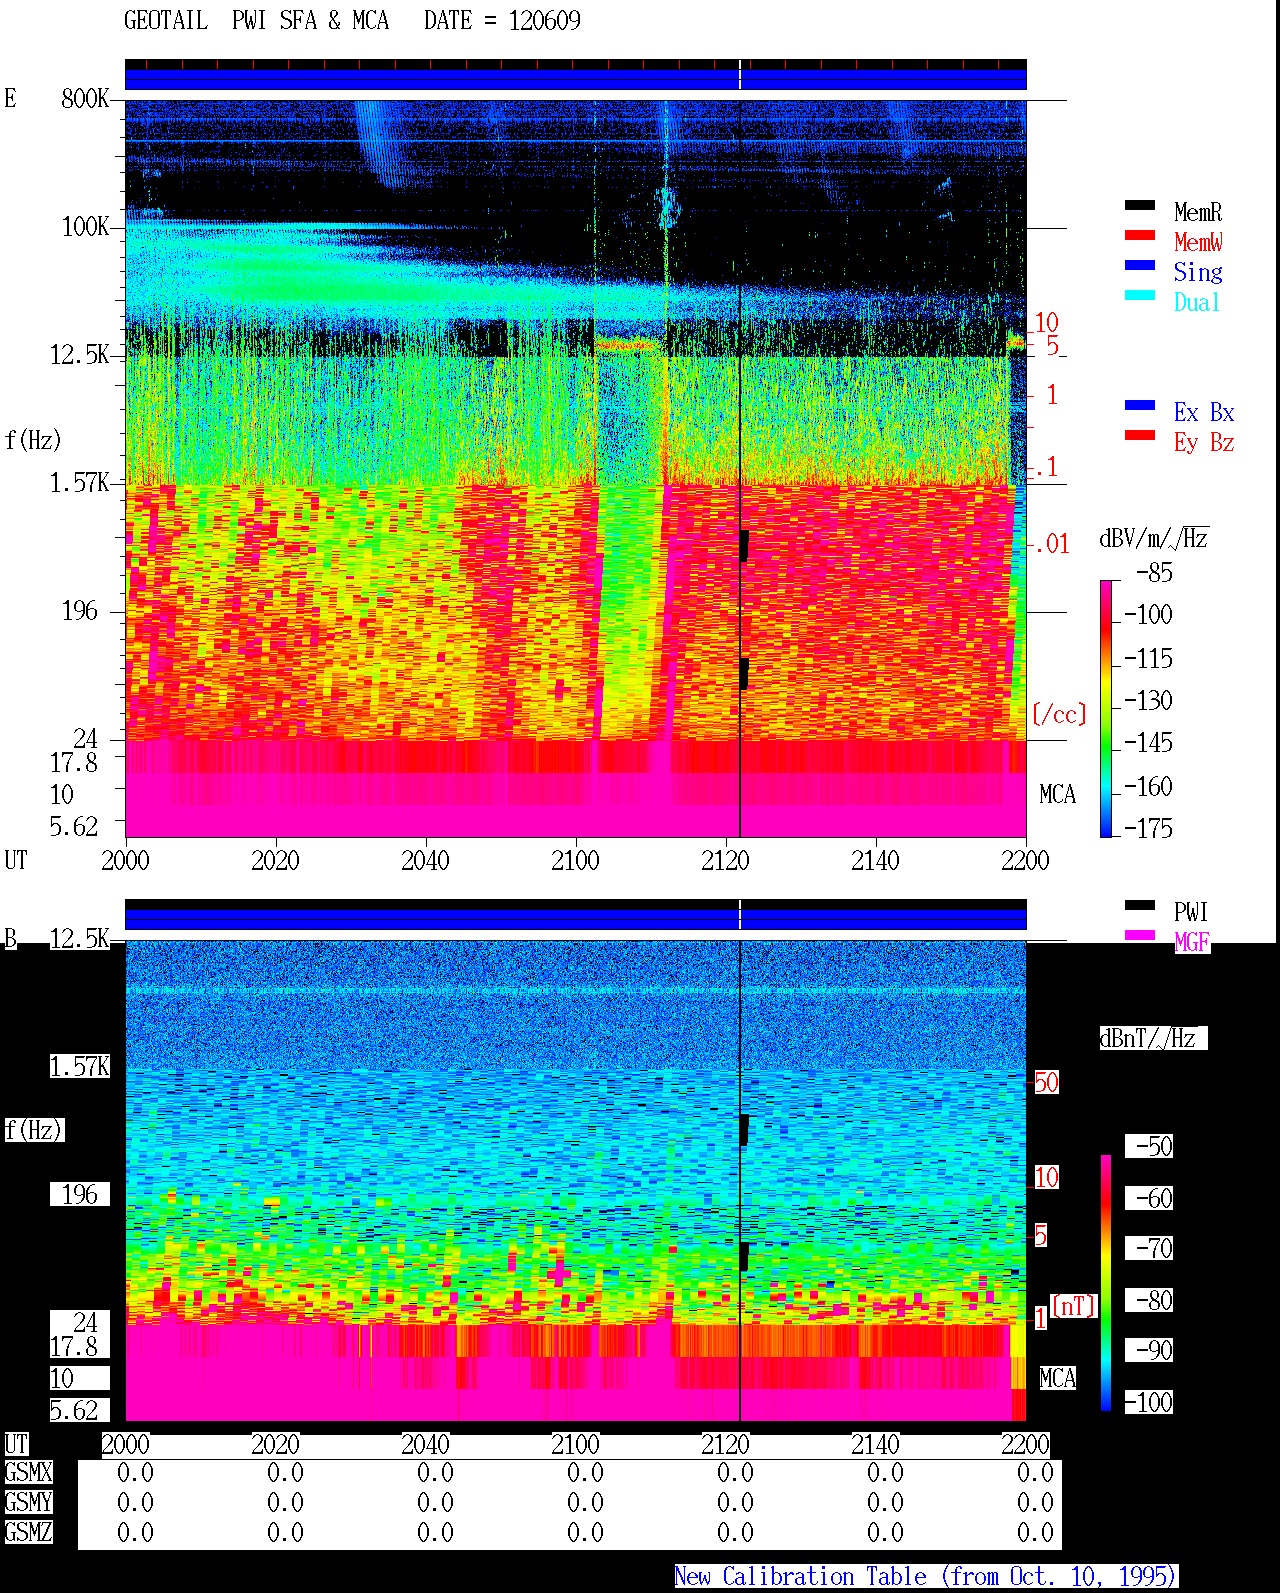
Task: Click the GSMX value under 2000
Action: (135, 1472)
